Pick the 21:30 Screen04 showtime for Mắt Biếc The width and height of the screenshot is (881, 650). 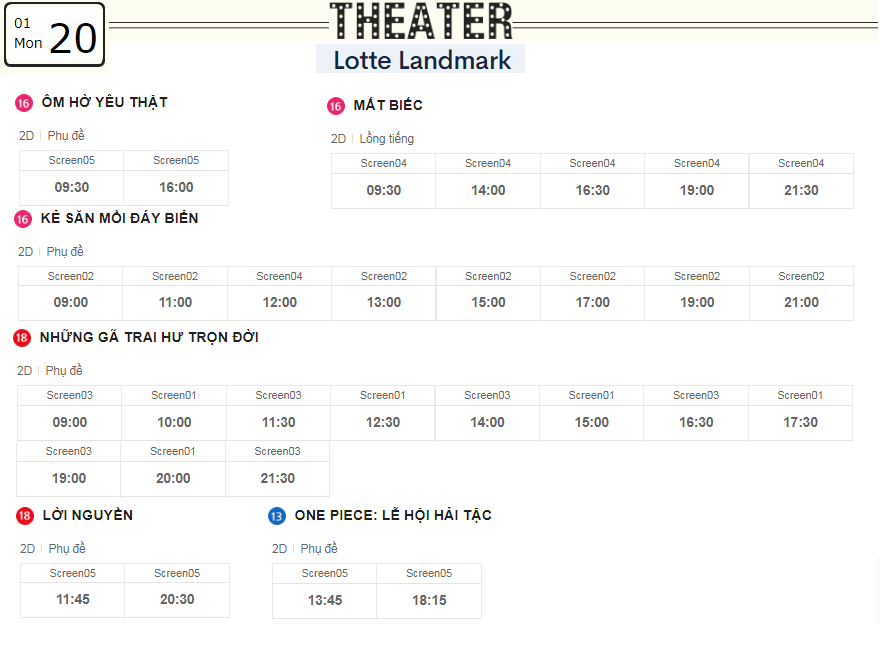pos(801,190)
